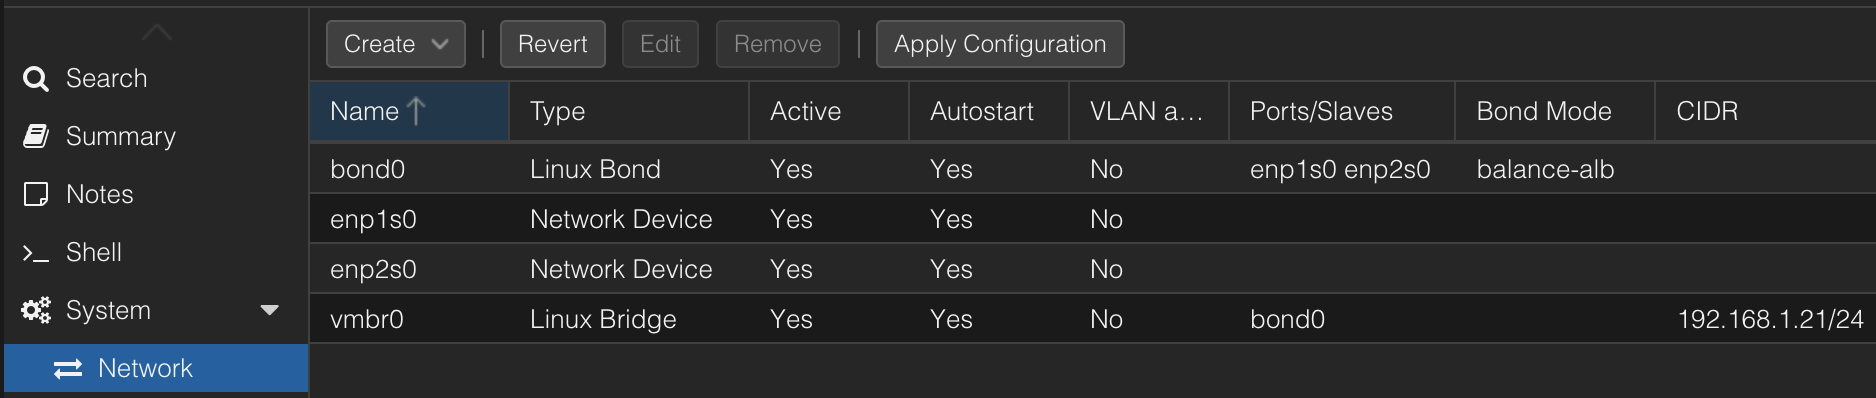Open the Create dropdown menu
The width and height of the screenshot is (1876, 398).
point(396,44)
